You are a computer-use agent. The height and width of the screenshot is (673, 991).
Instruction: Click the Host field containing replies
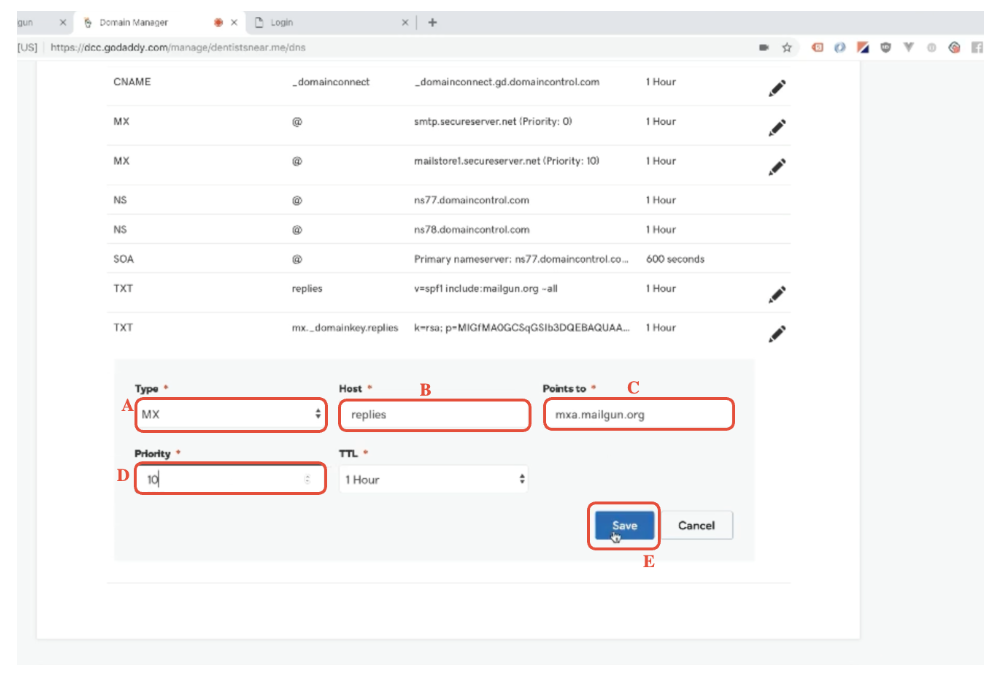(434, 414)
